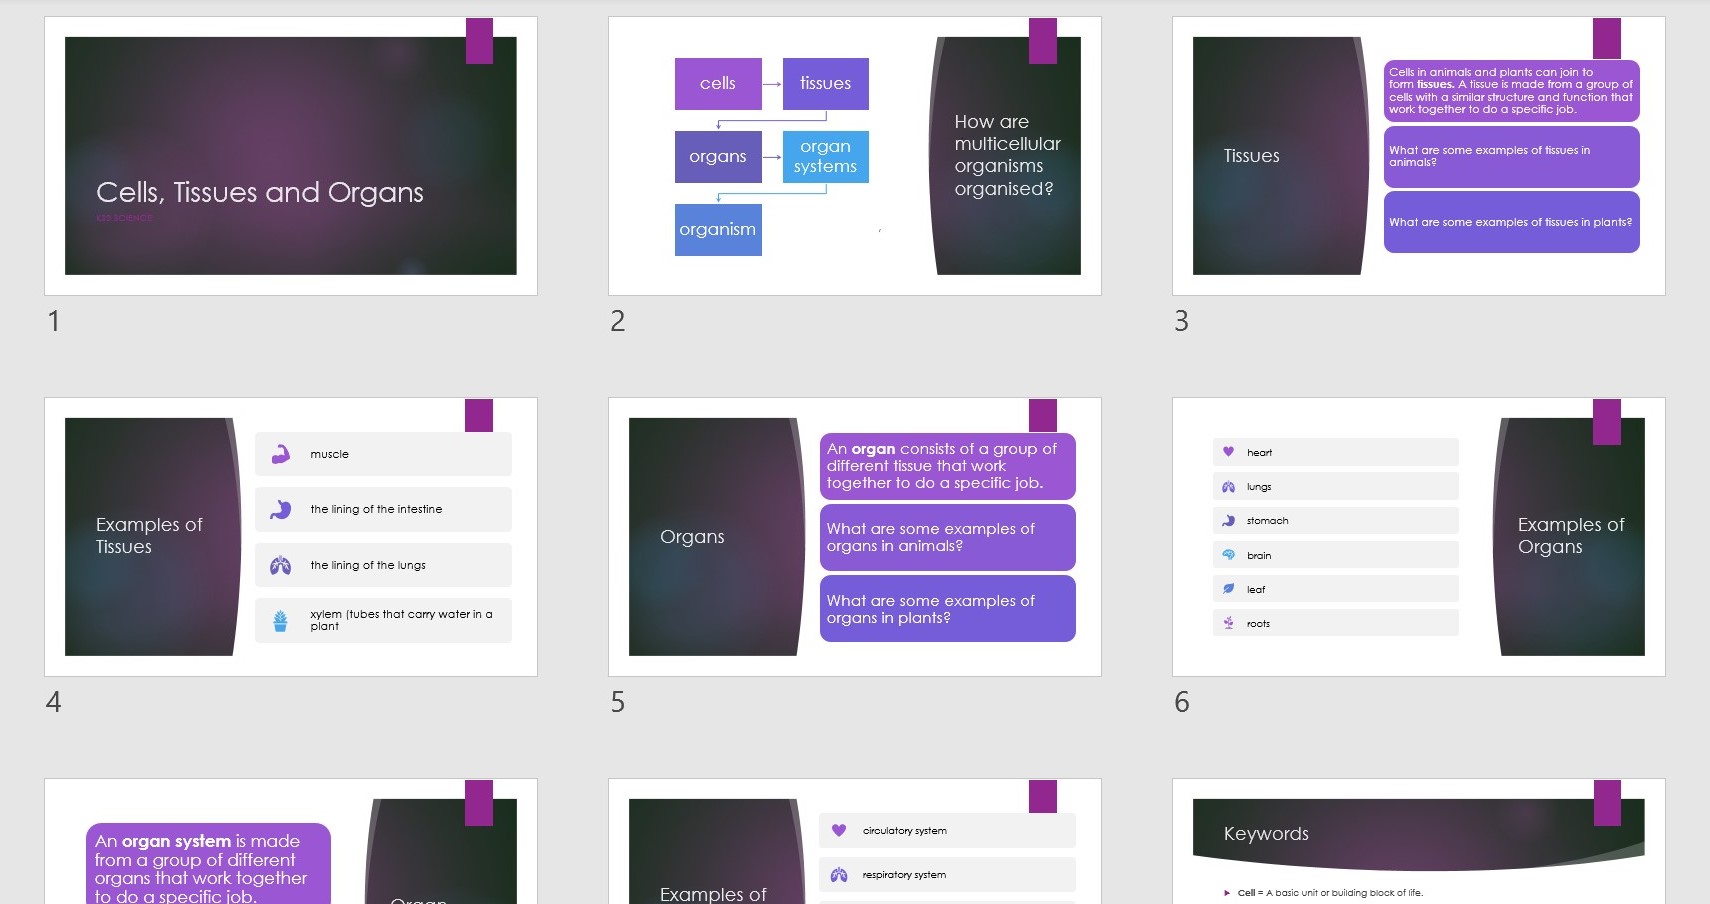Click the heart icon on Examples of Organs slide
1710x904 pixels.
tap(1228, 452)
